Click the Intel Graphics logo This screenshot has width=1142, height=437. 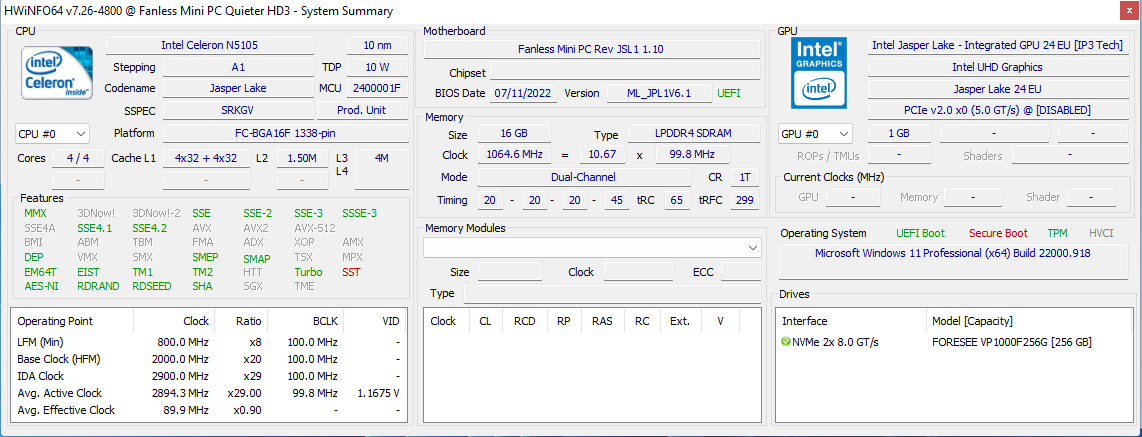(819, 73)
